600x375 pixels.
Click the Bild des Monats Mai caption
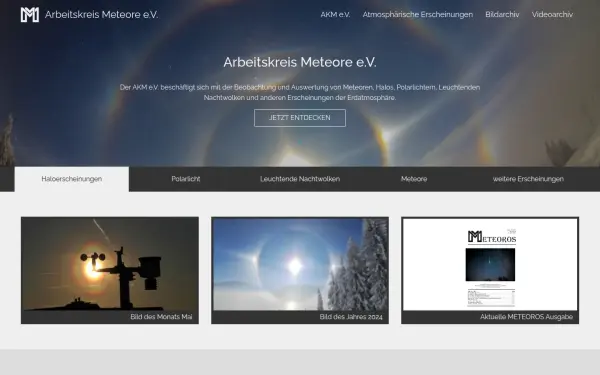[161, 317]
